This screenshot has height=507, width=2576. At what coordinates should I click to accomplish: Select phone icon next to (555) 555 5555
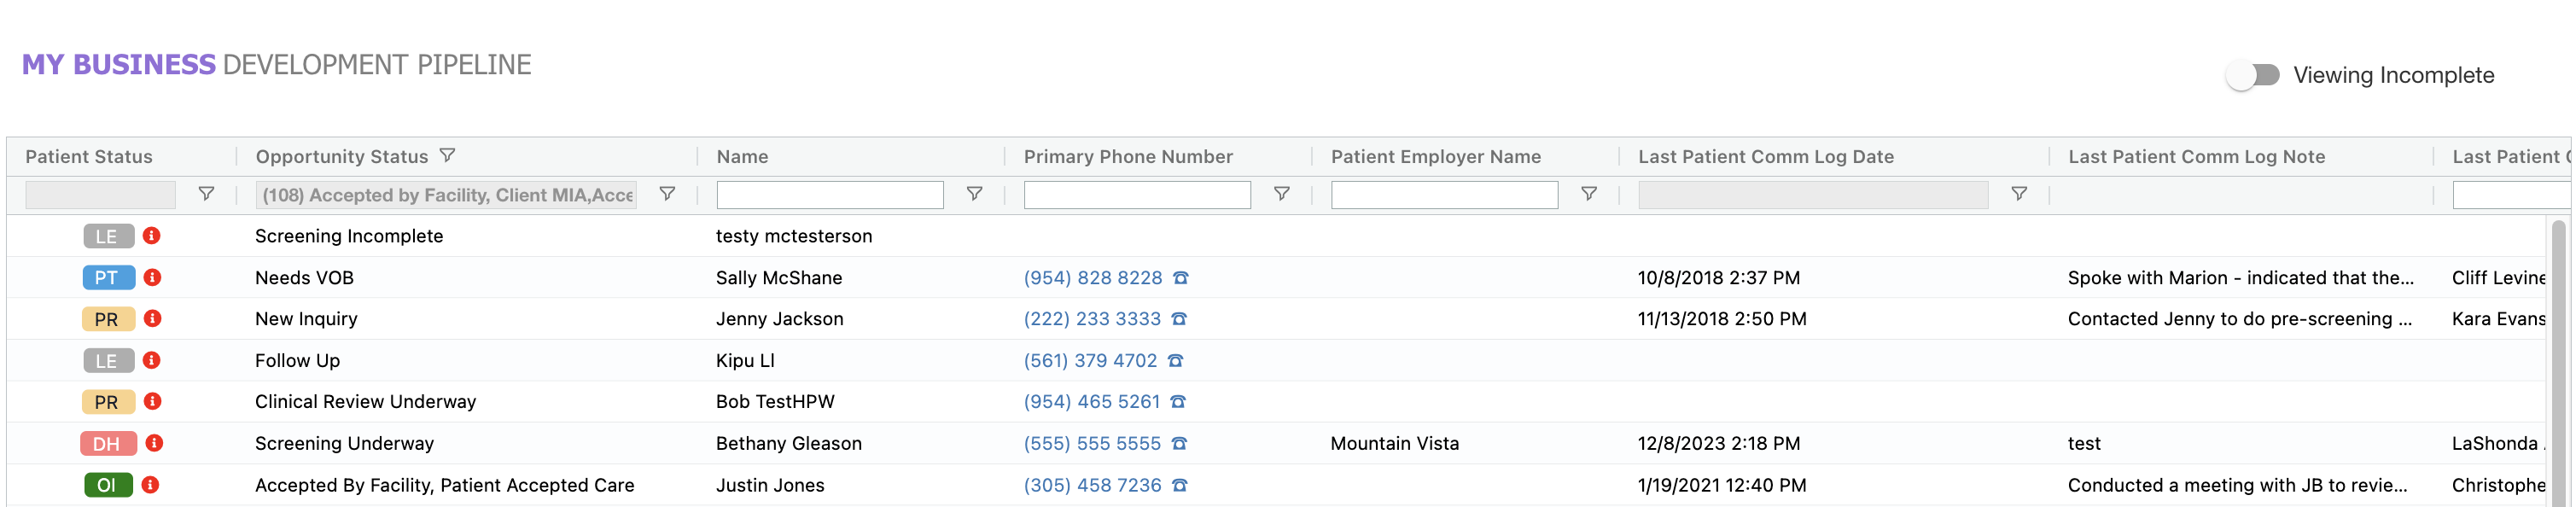click(x=1180, y=443)
